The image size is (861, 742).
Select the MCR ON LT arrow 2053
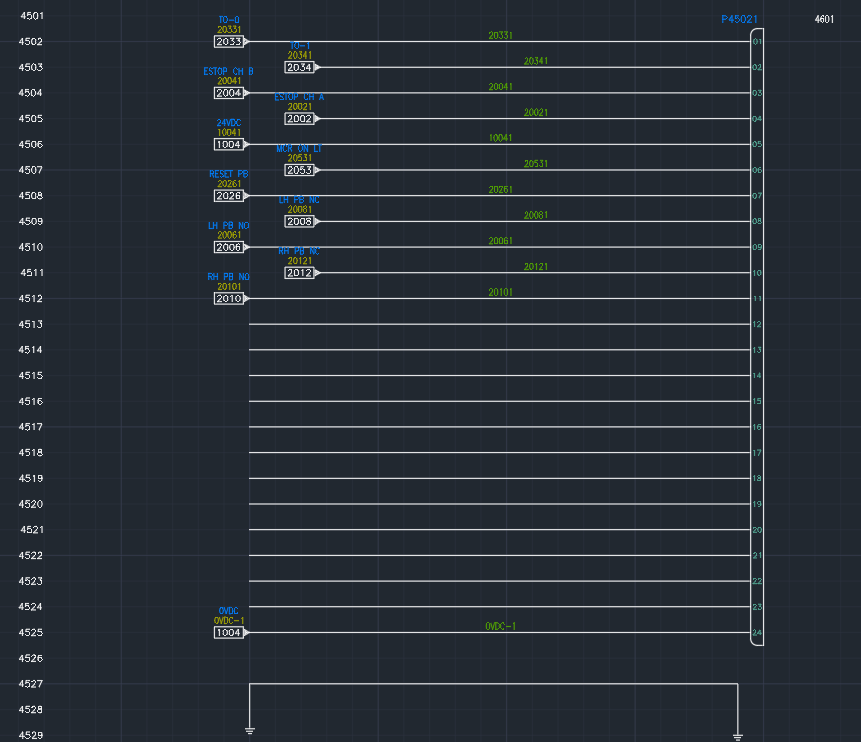point(301,170)
